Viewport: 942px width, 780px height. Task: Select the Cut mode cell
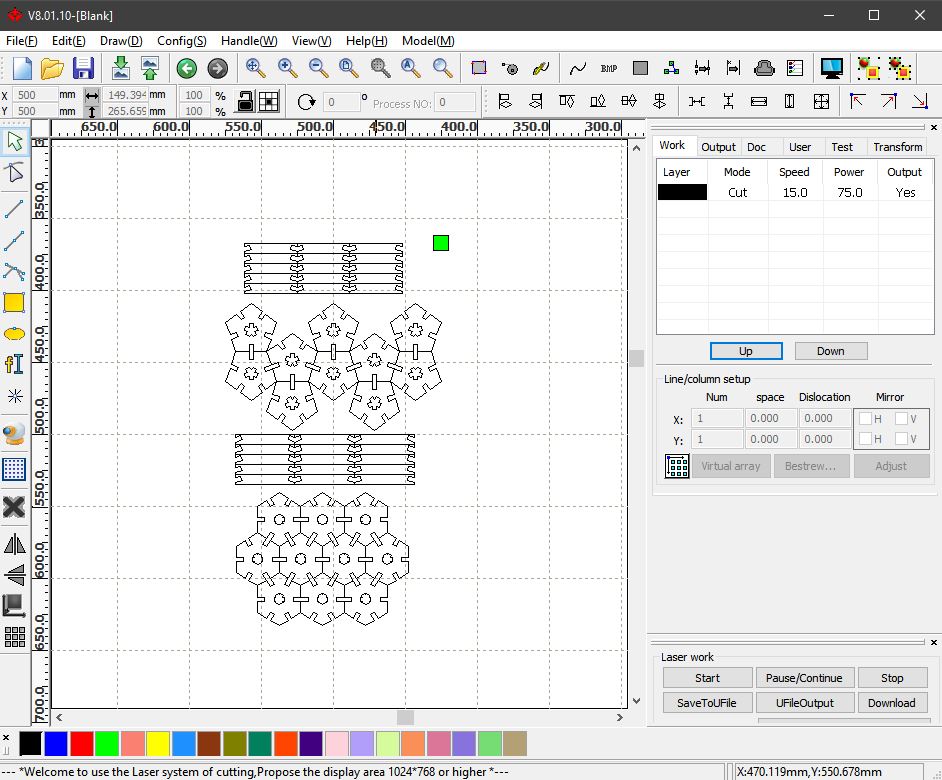coord(738,192)
